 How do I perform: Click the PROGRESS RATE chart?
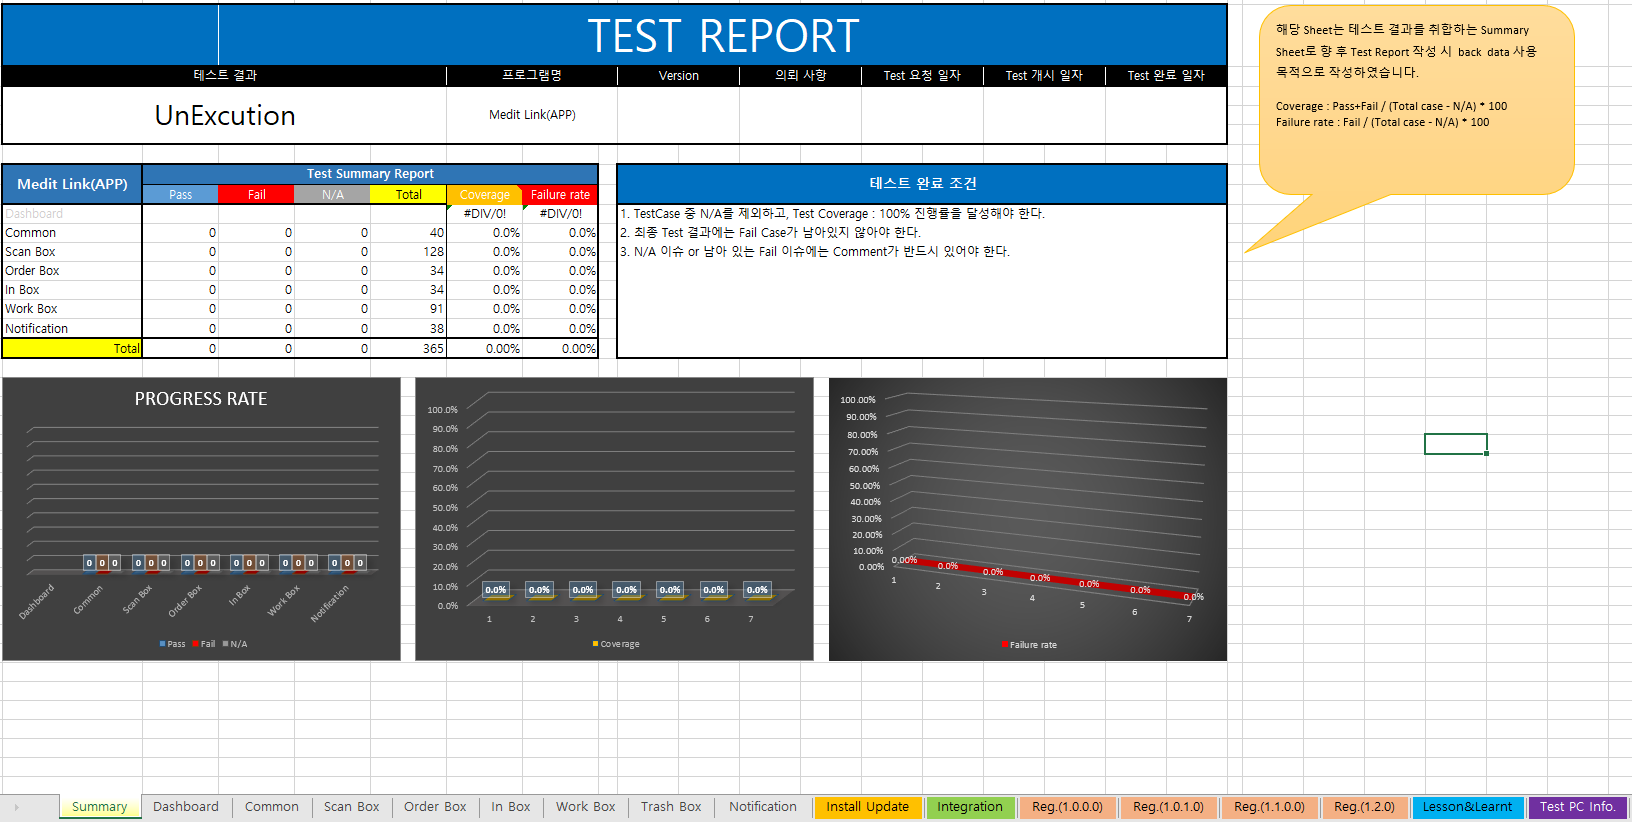pyautogui.click(x=201, y=519)
